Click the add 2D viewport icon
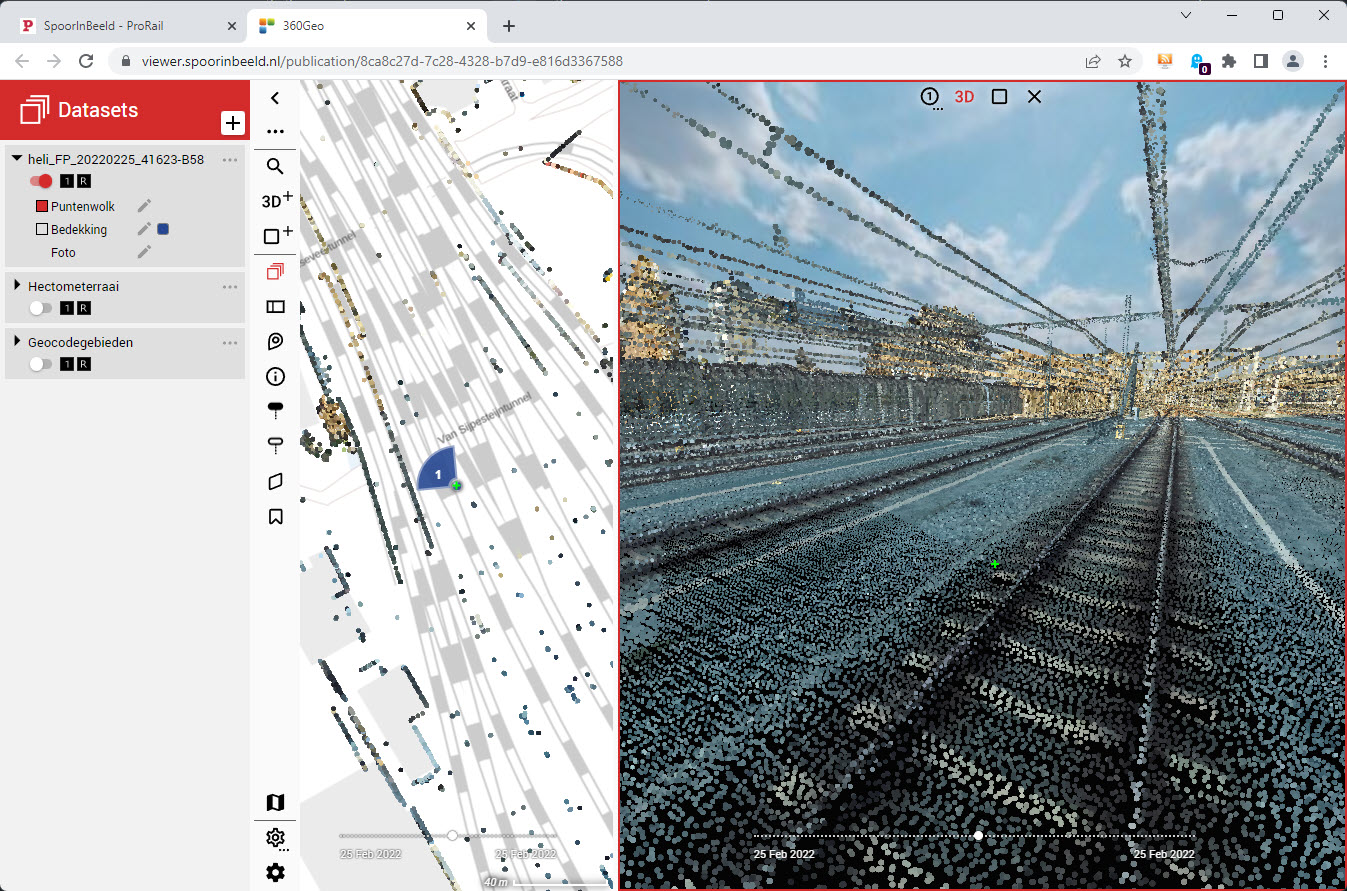This screenshot has width=1347, height=891. pos(275,235)
